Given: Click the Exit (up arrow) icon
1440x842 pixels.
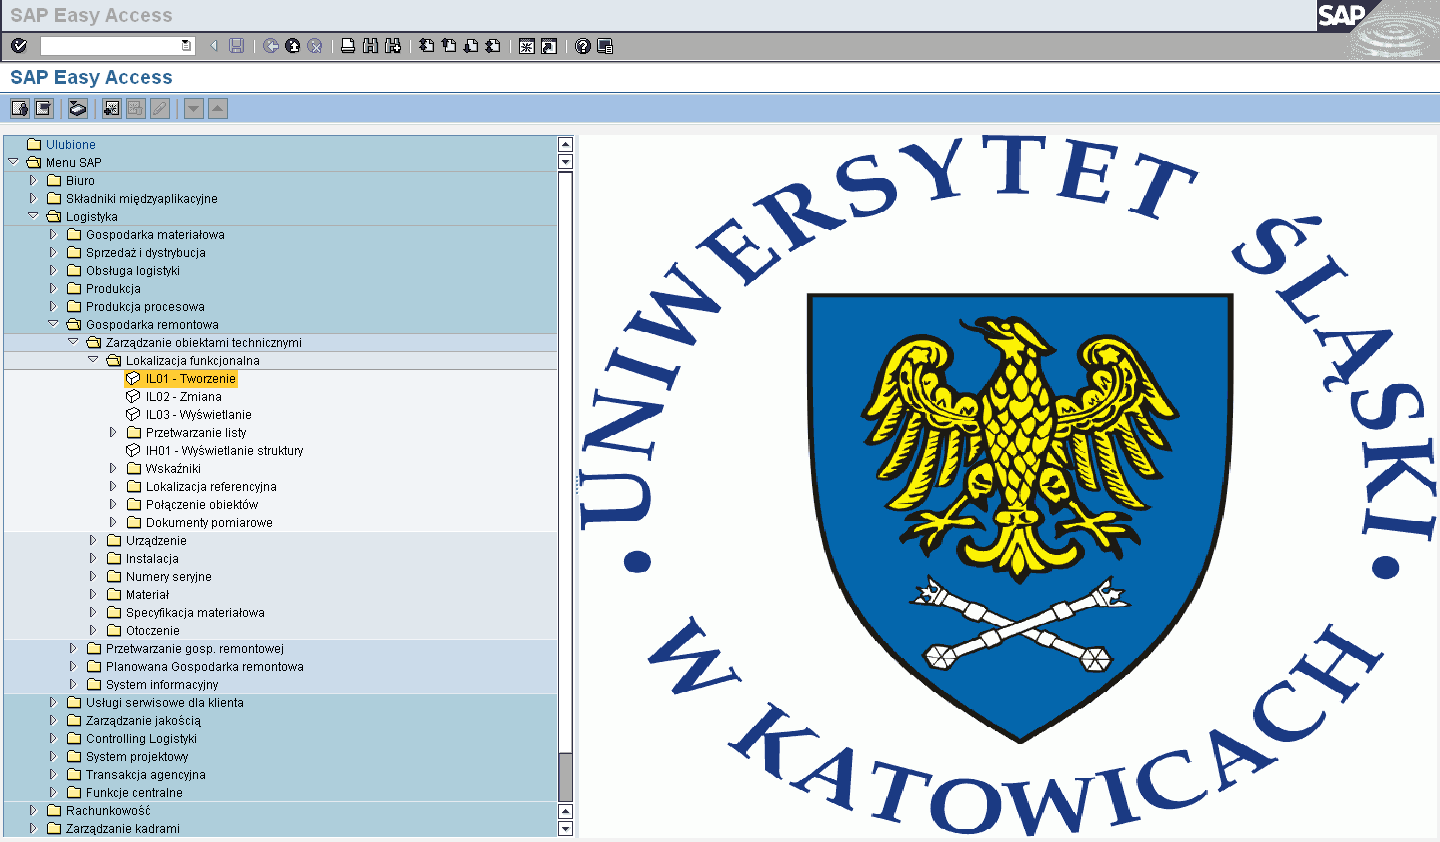Looking at the screenshot, I should [x=293, y=46].
